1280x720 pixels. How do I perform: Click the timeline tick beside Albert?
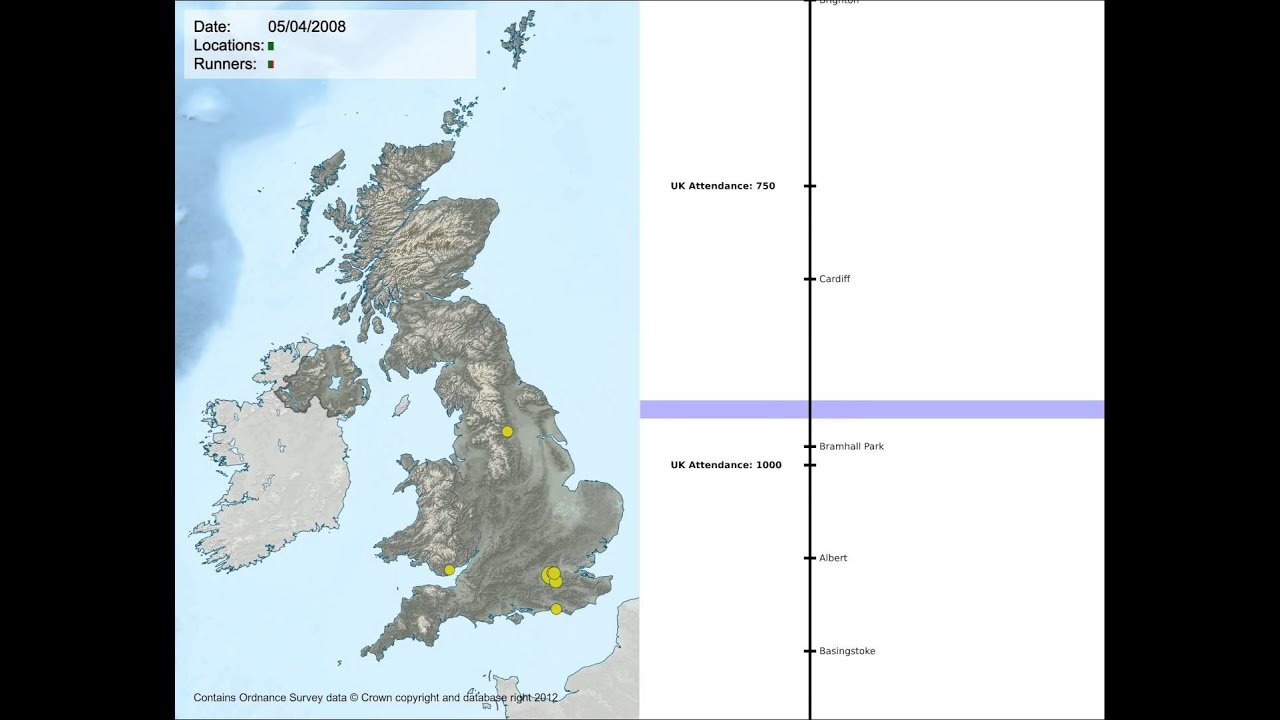pyautogui.click(x=810, y=558)
